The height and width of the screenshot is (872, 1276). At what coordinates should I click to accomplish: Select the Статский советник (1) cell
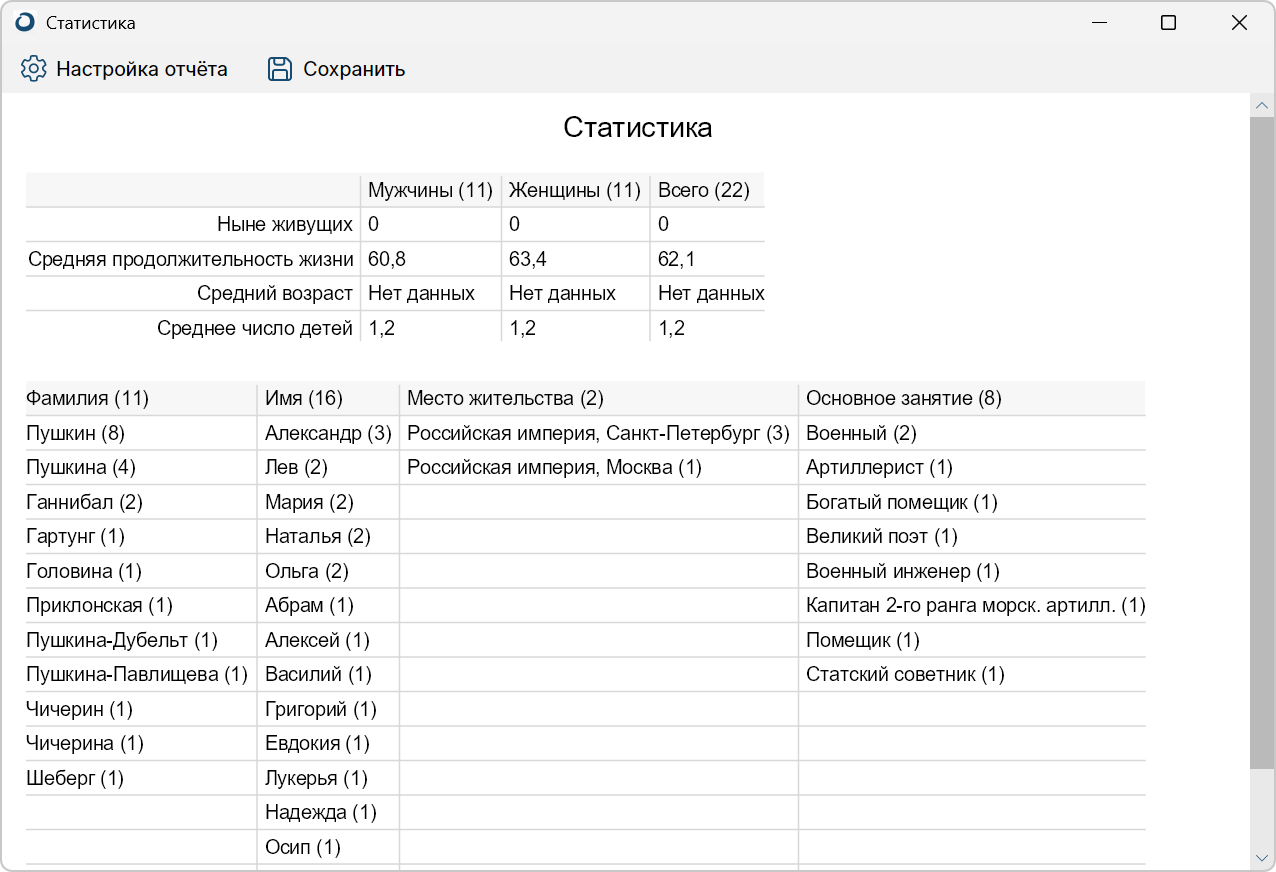(x=972, y=674)
